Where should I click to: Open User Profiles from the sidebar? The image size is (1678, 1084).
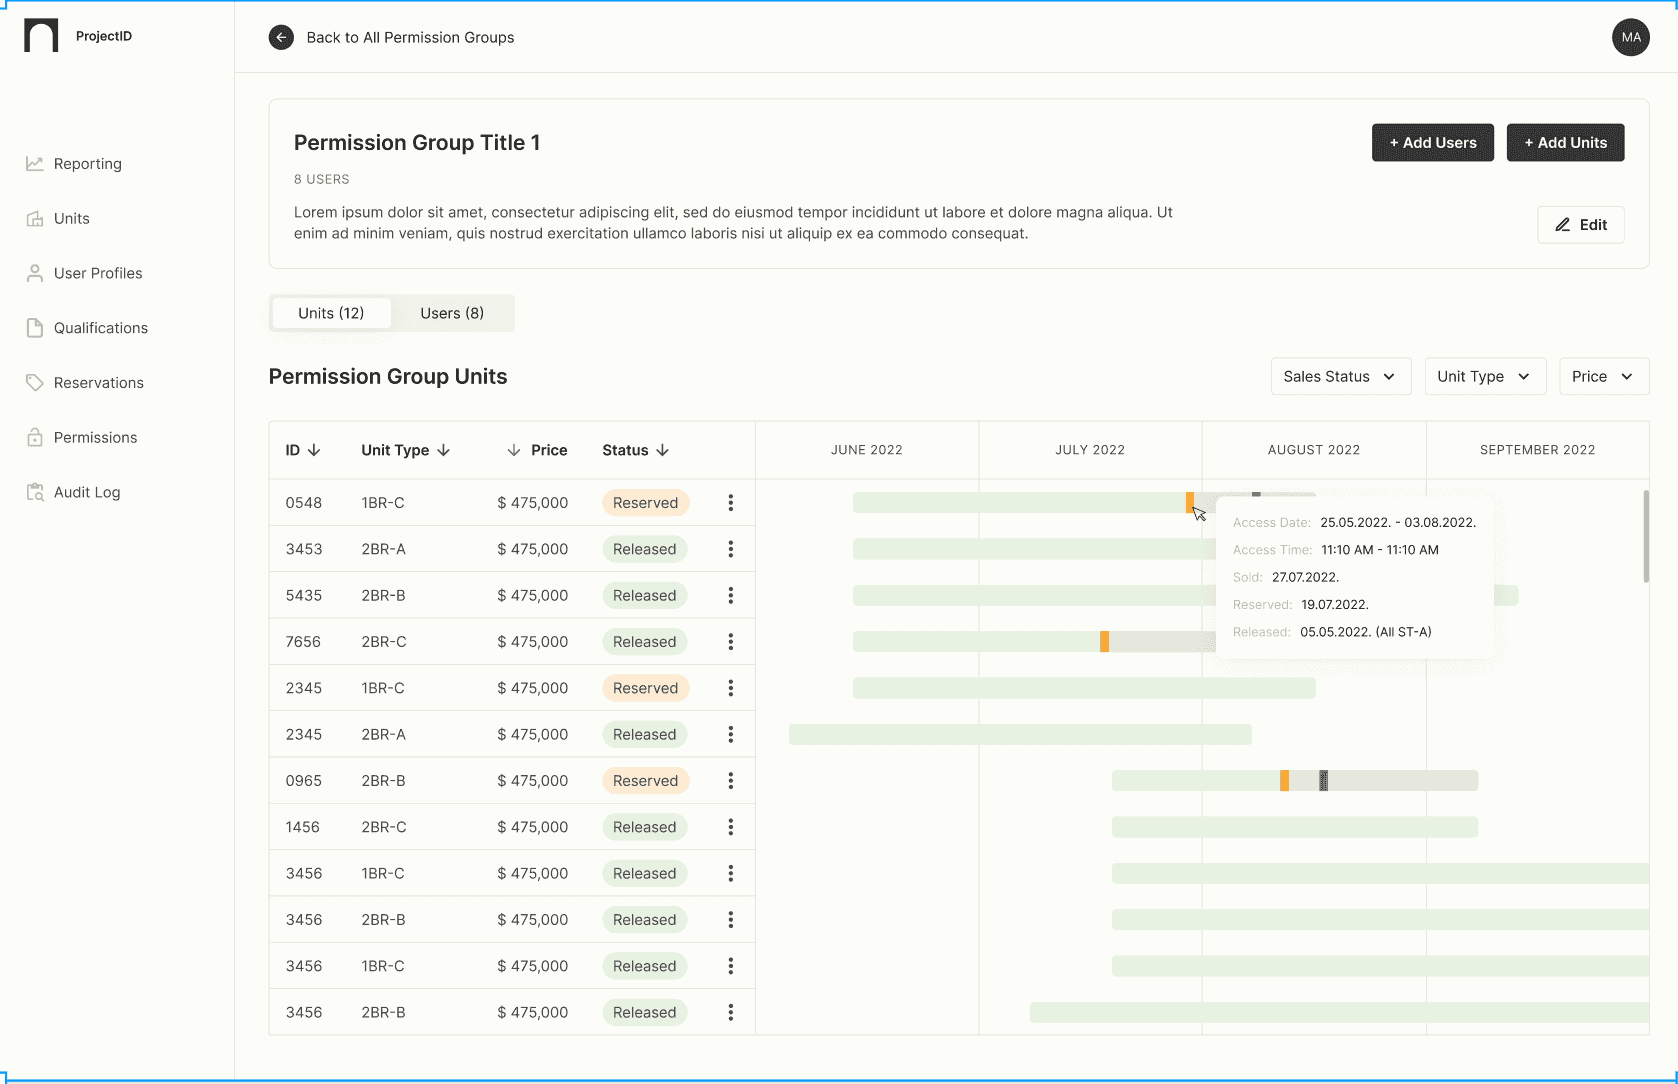35,272
